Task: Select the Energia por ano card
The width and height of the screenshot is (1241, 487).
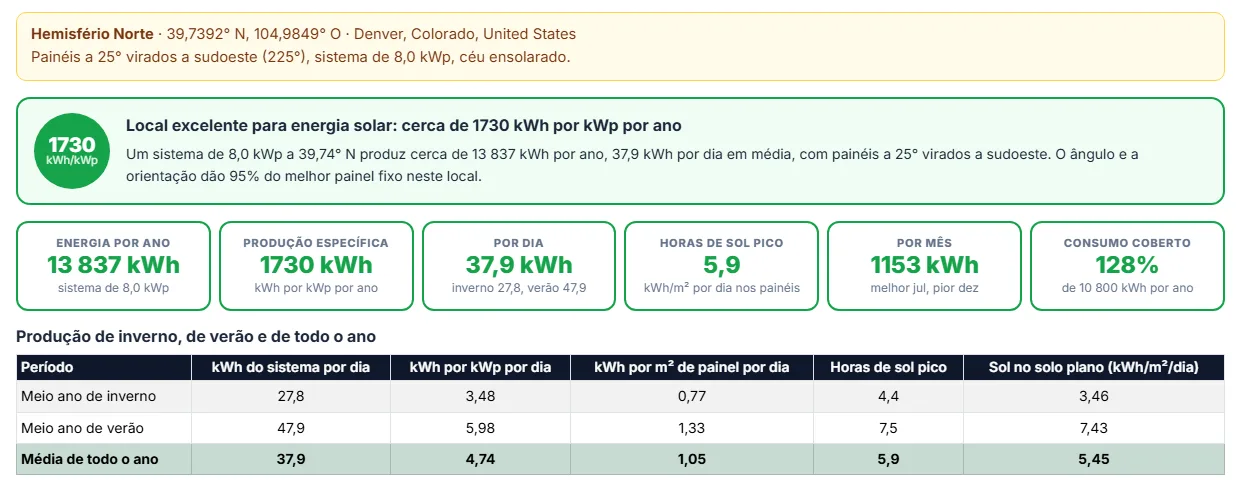Action: coord(113,266)
